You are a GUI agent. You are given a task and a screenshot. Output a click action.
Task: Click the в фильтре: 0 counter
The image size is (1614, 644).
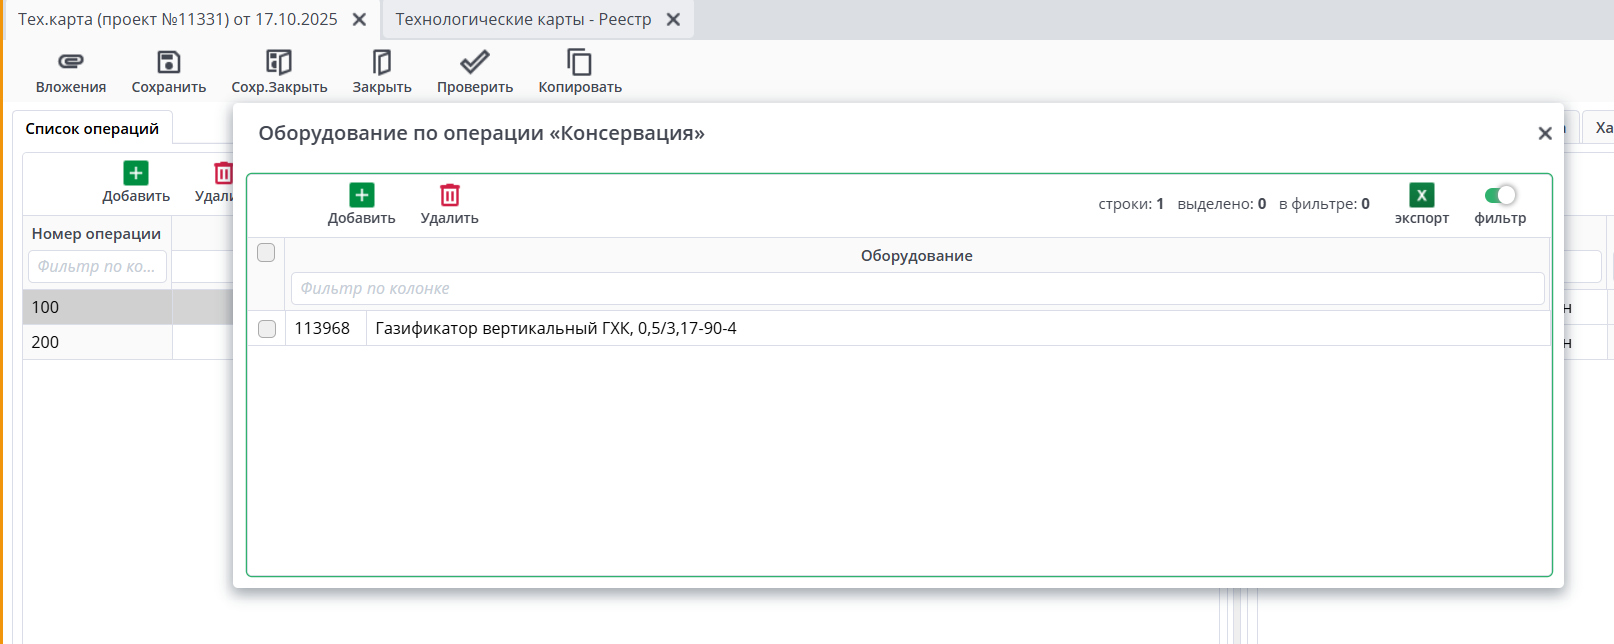point(1324,204)
